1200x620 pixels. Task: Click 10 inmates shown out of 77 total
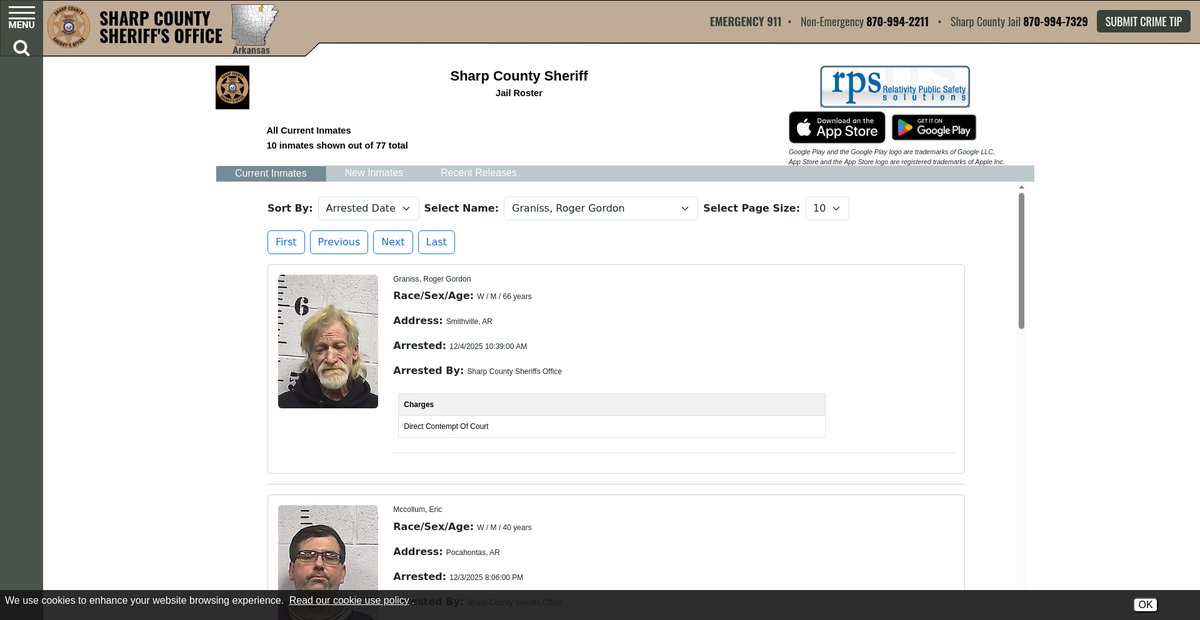coord(337,146)
